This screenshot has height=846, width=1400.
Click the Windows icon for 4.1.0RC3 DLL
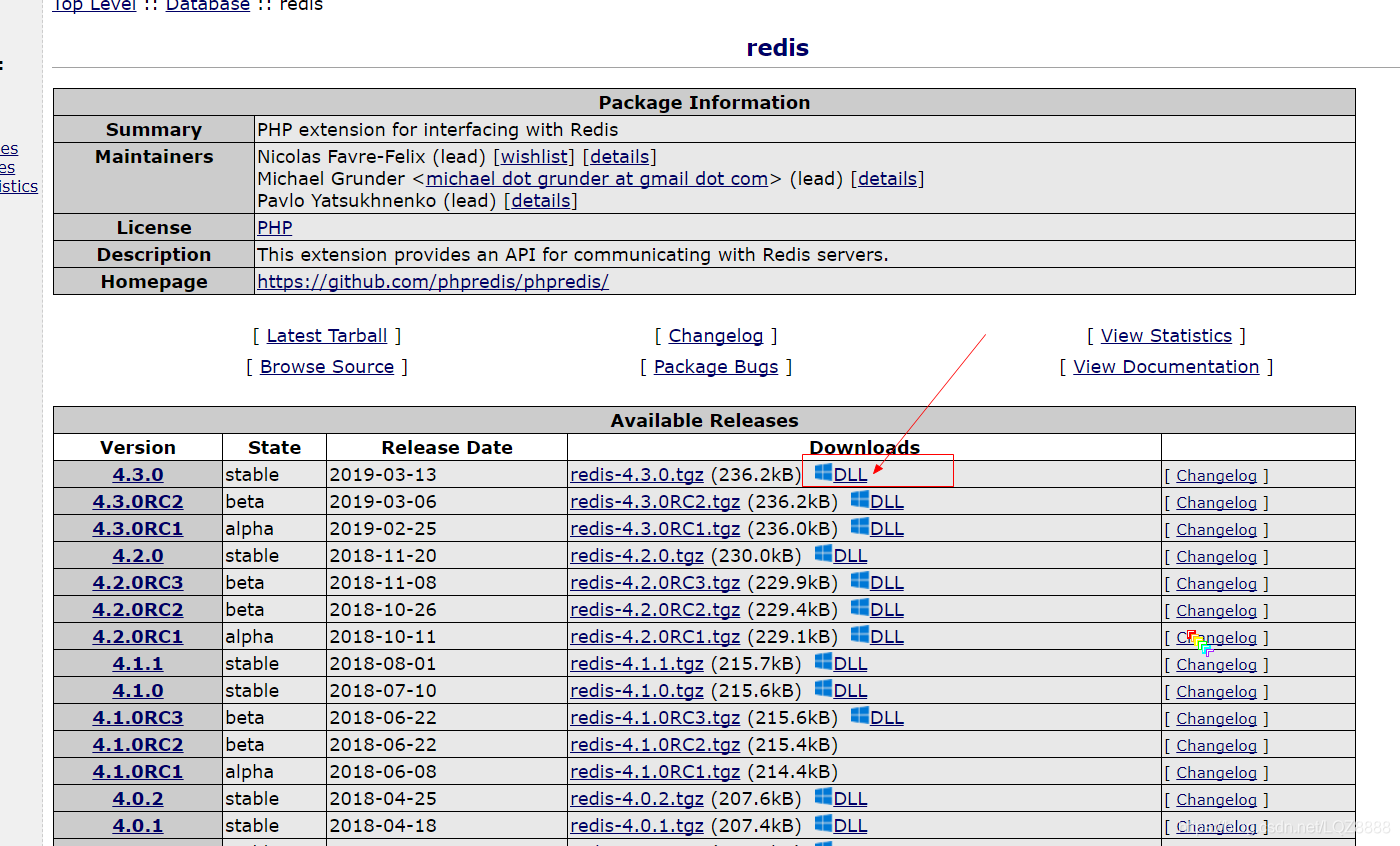click(x=859, y=715)
